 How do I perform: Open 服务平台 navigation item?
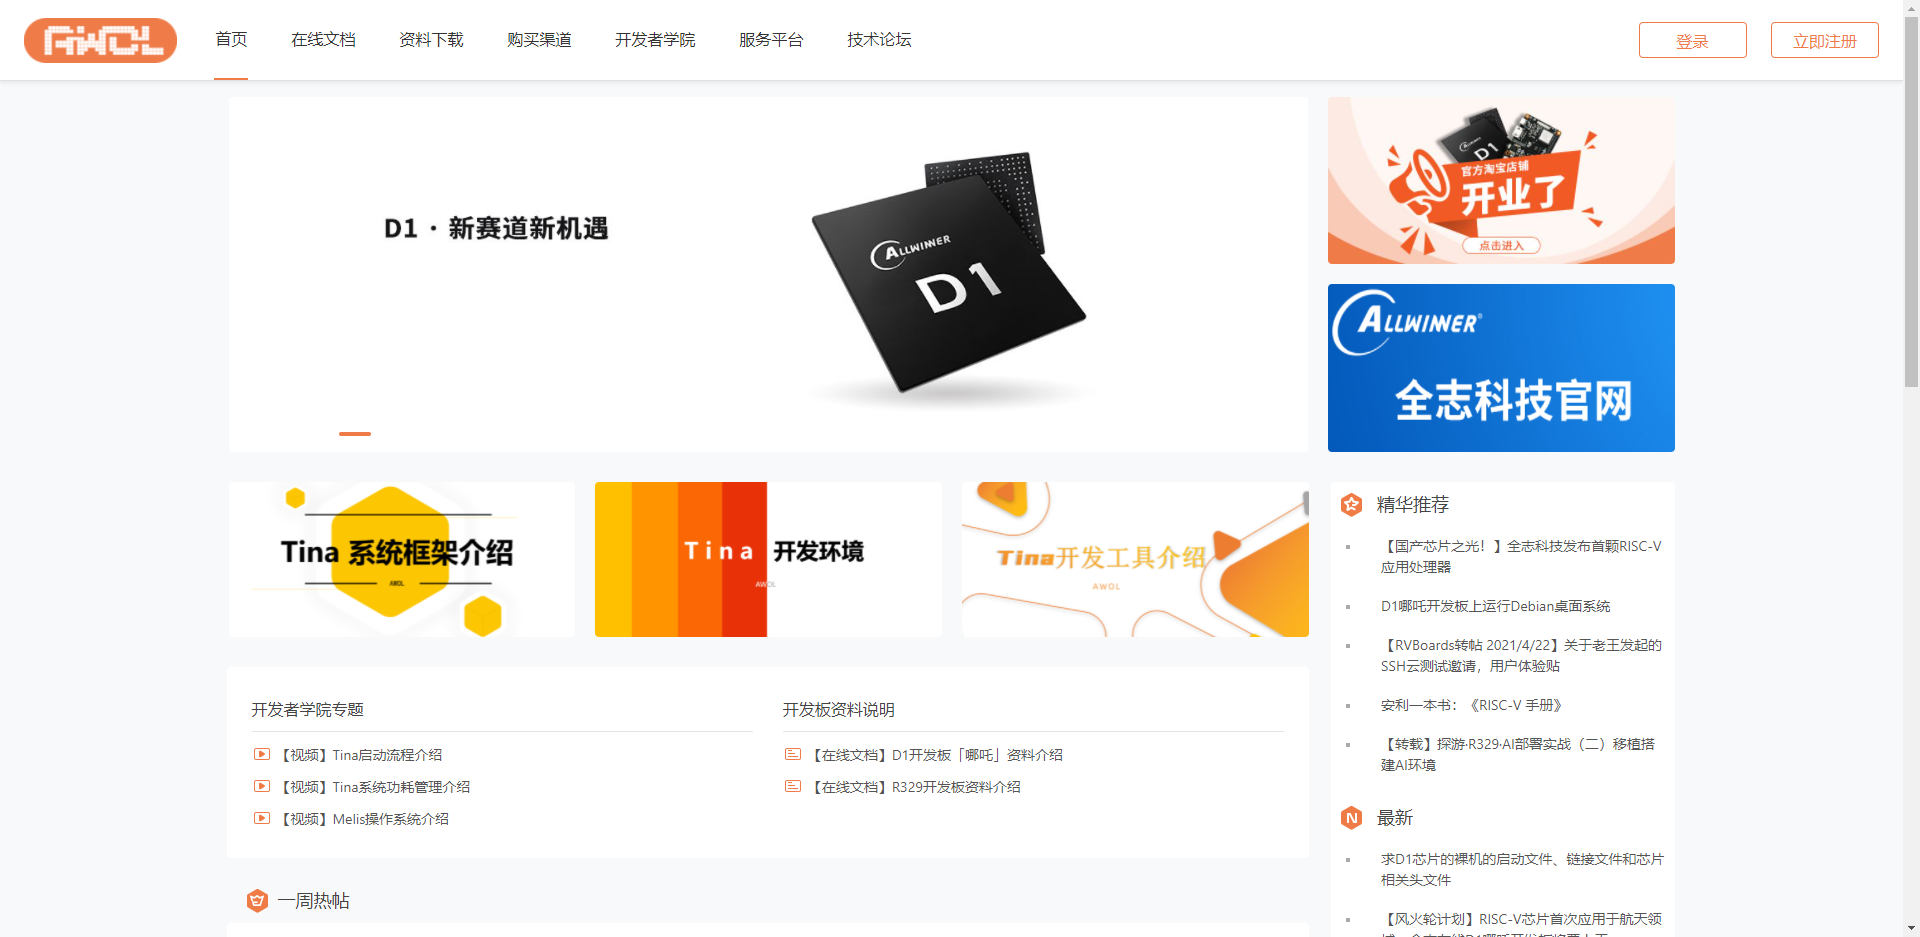click(x=771, y=40)
